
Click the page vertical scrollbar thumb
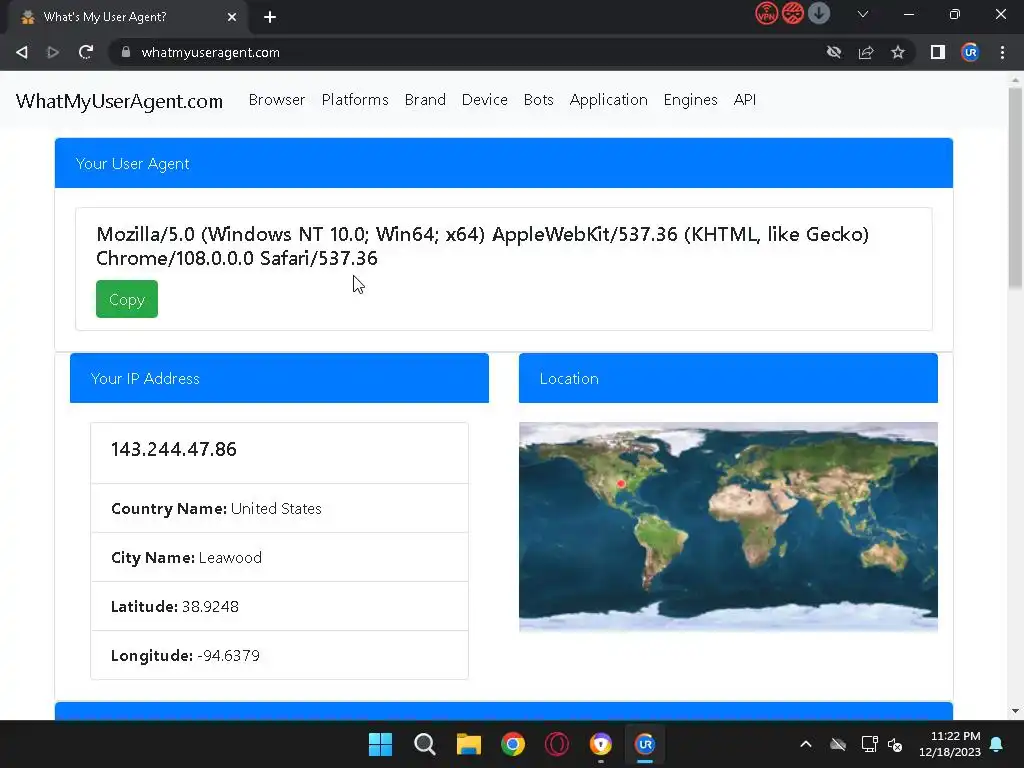[1015, 188]
